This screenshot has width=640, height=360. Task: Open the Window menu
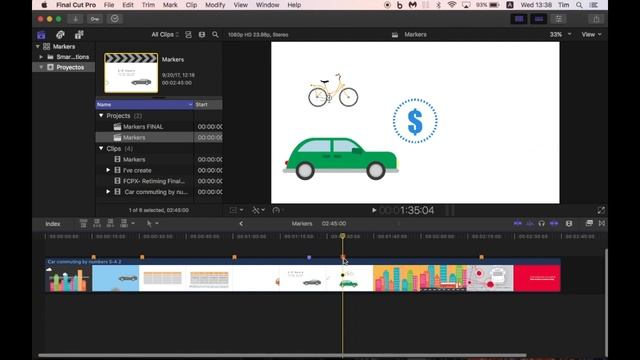point(267,5)
